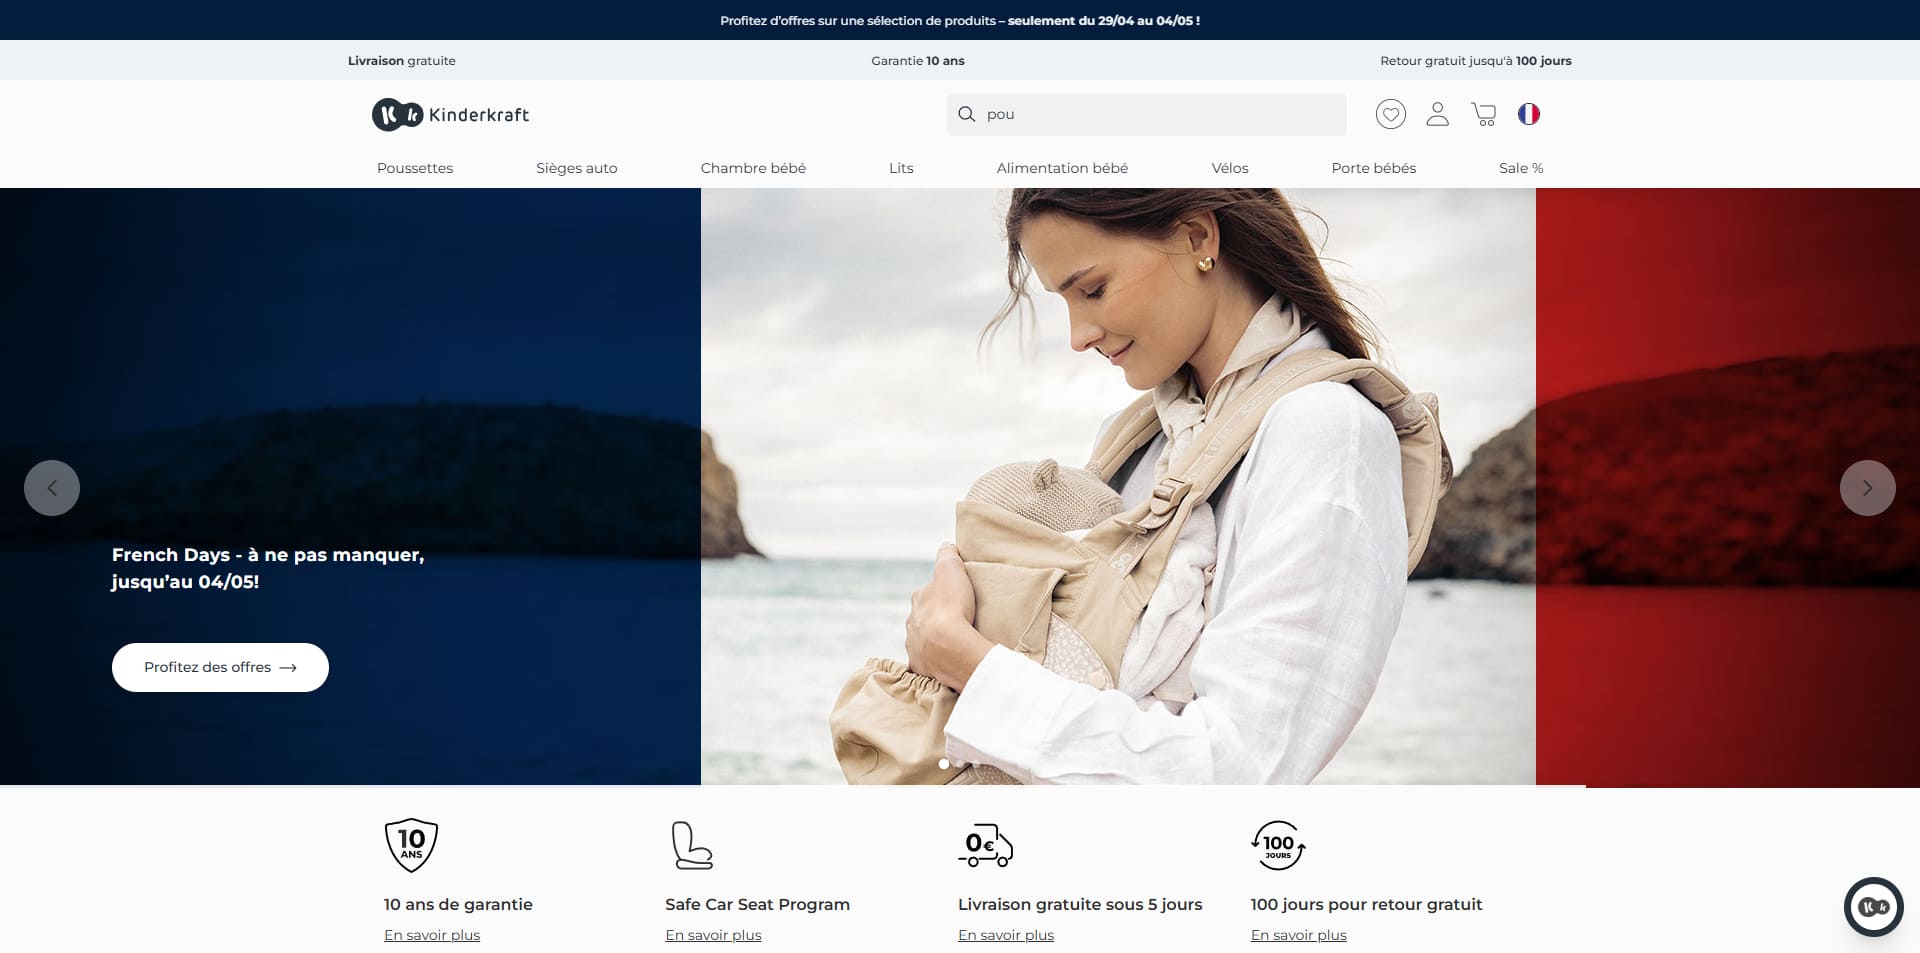Click the free delivery truck icon
This screenshot has height=953, width=1920.
click(985, 846)
